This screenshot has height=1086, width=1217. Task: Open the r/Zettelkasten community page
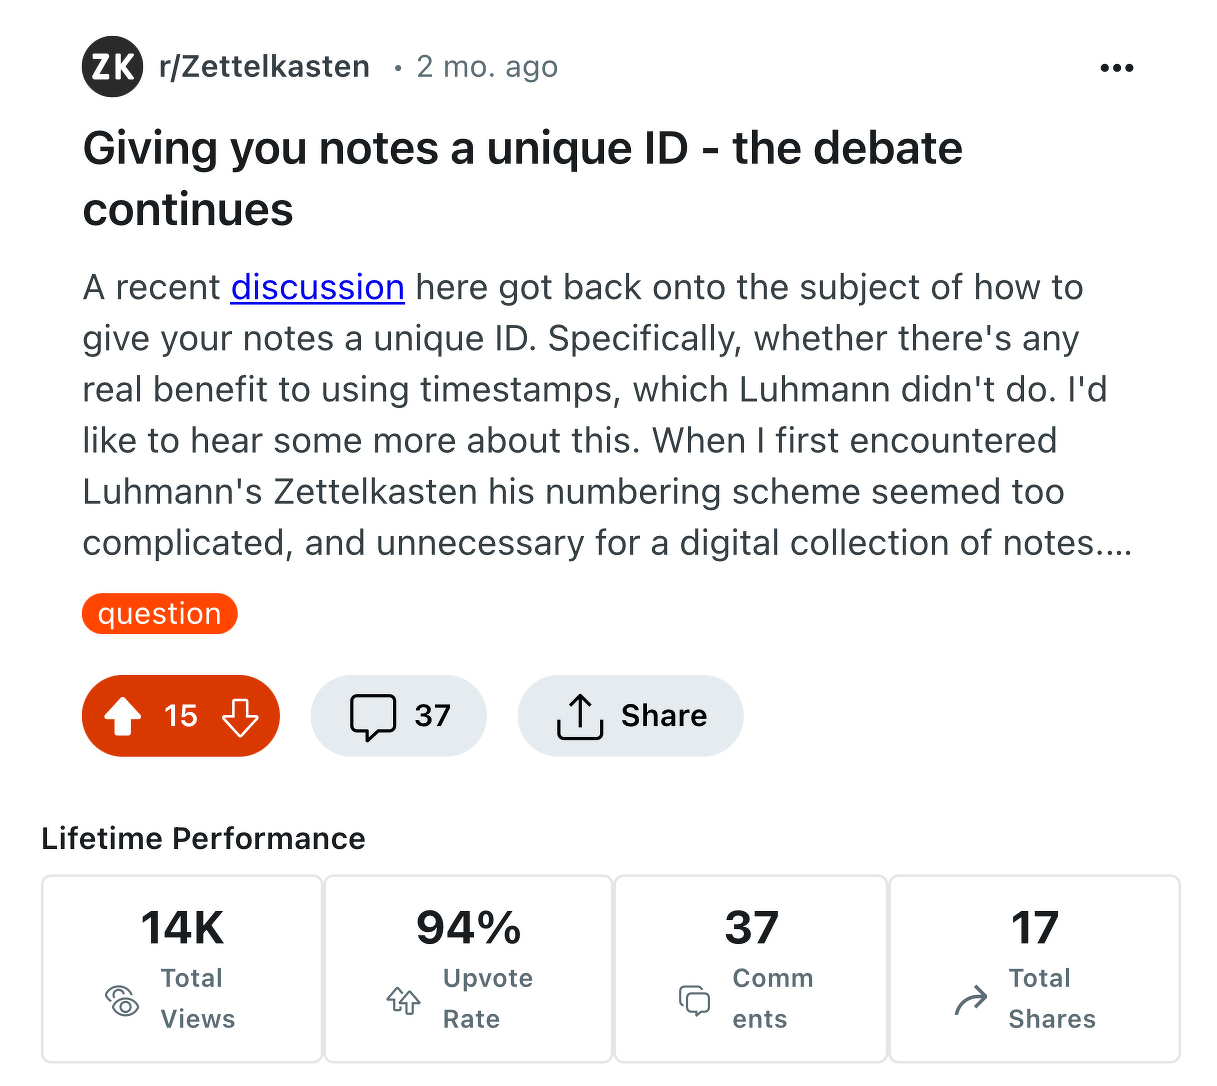[x=265, y=66]
